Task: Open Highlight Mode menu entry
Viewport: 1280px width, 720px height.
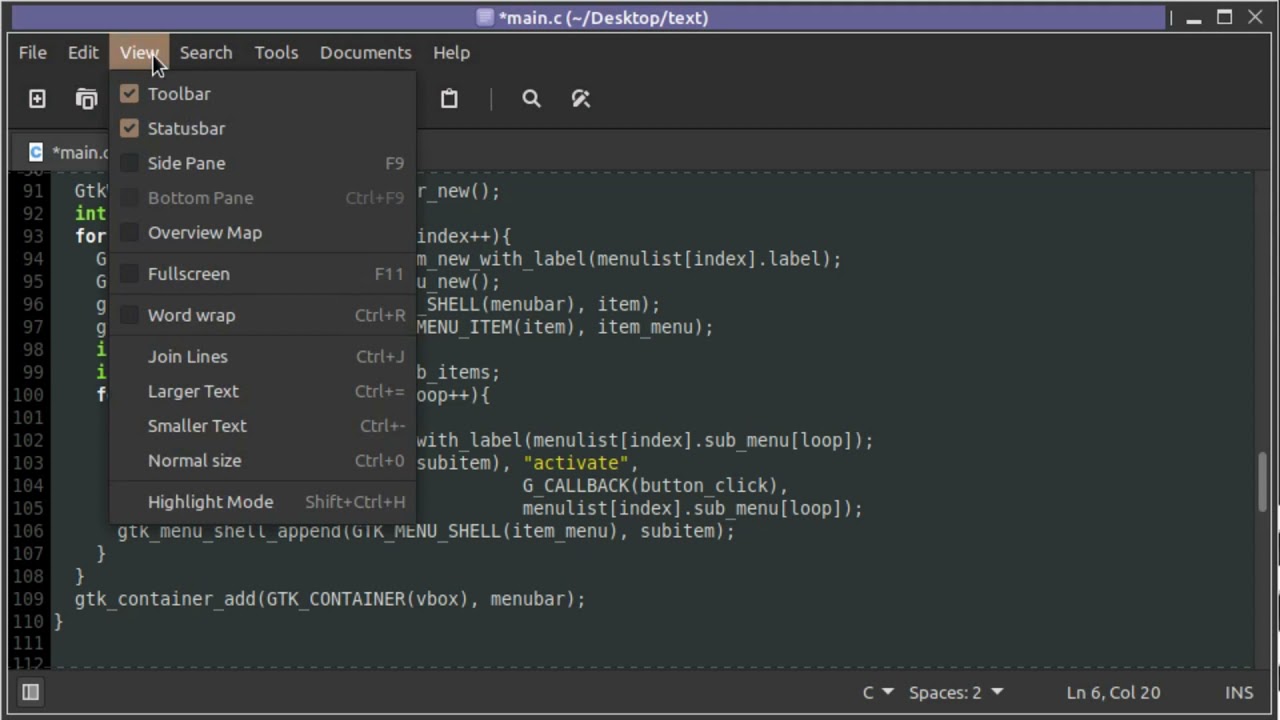Action: pyautogui.click(x=262, y=502)
